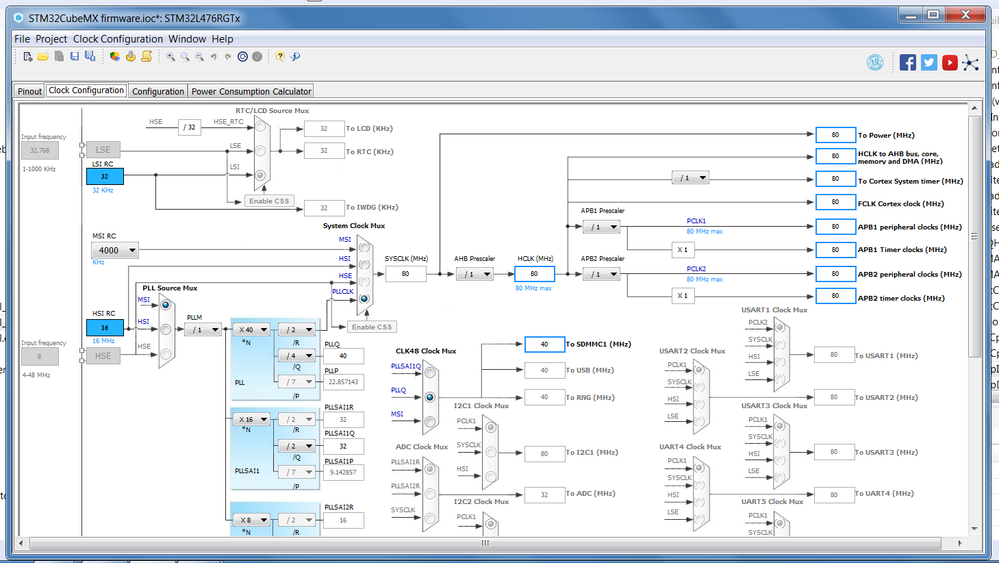Open the Clock Configuration menu

coord(118,39)
